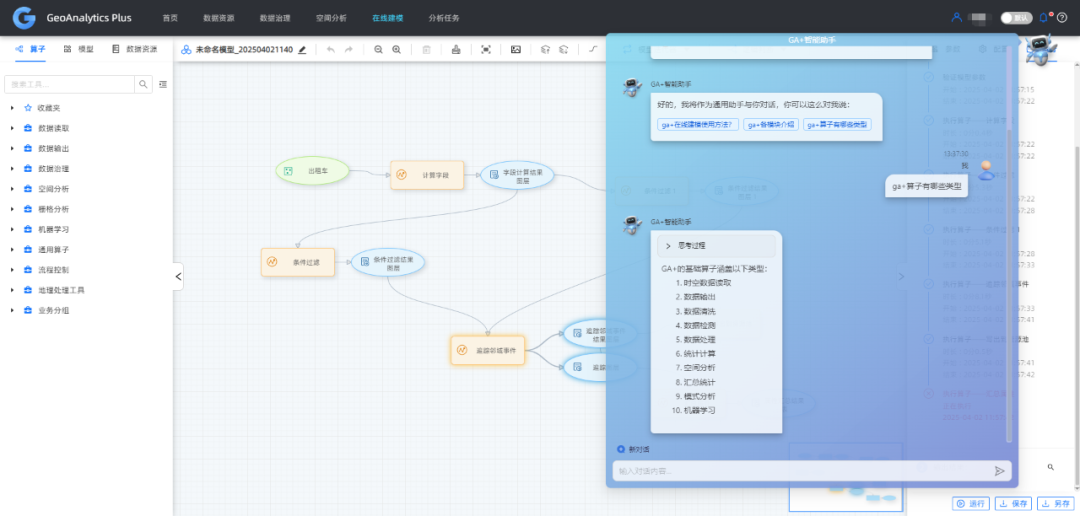Click the 运行 run button
The height and width of the screenshot is (516, 1080).
[971, 504]
